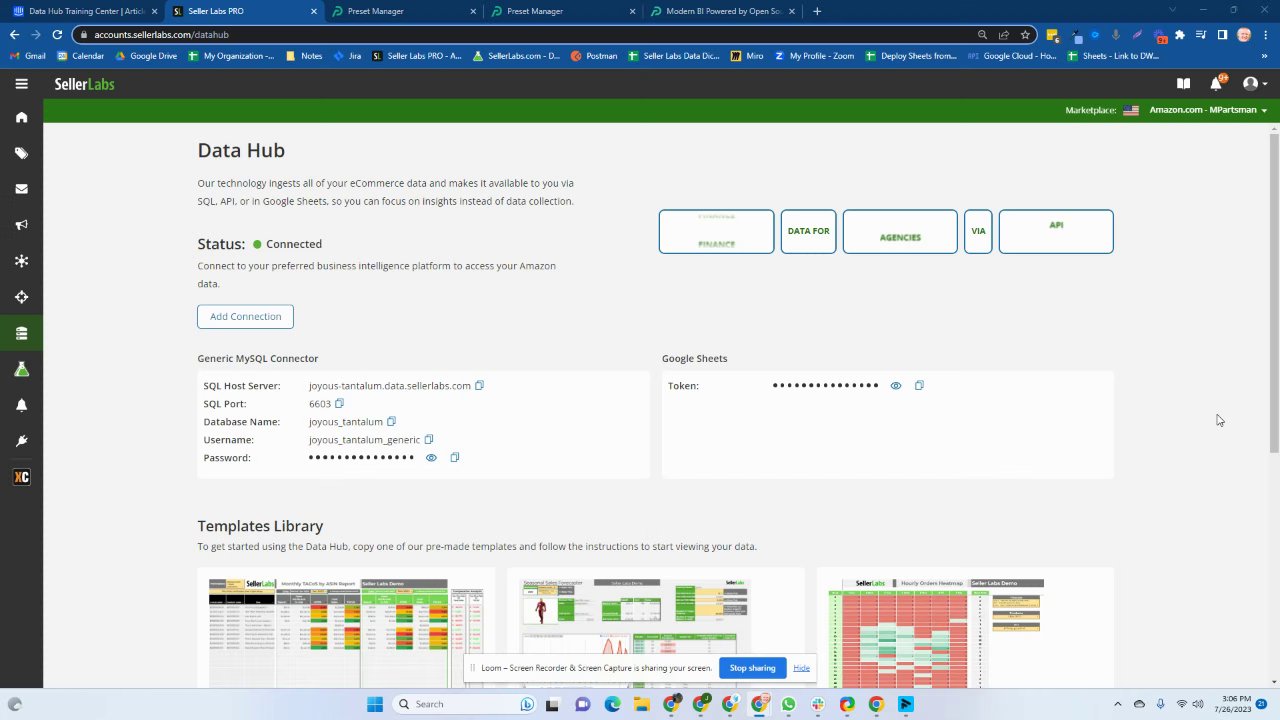Open the flask lab icon in sidebar
Image resolution: width=1280 pixels, height=720 pixels.
tap(21, 369)
